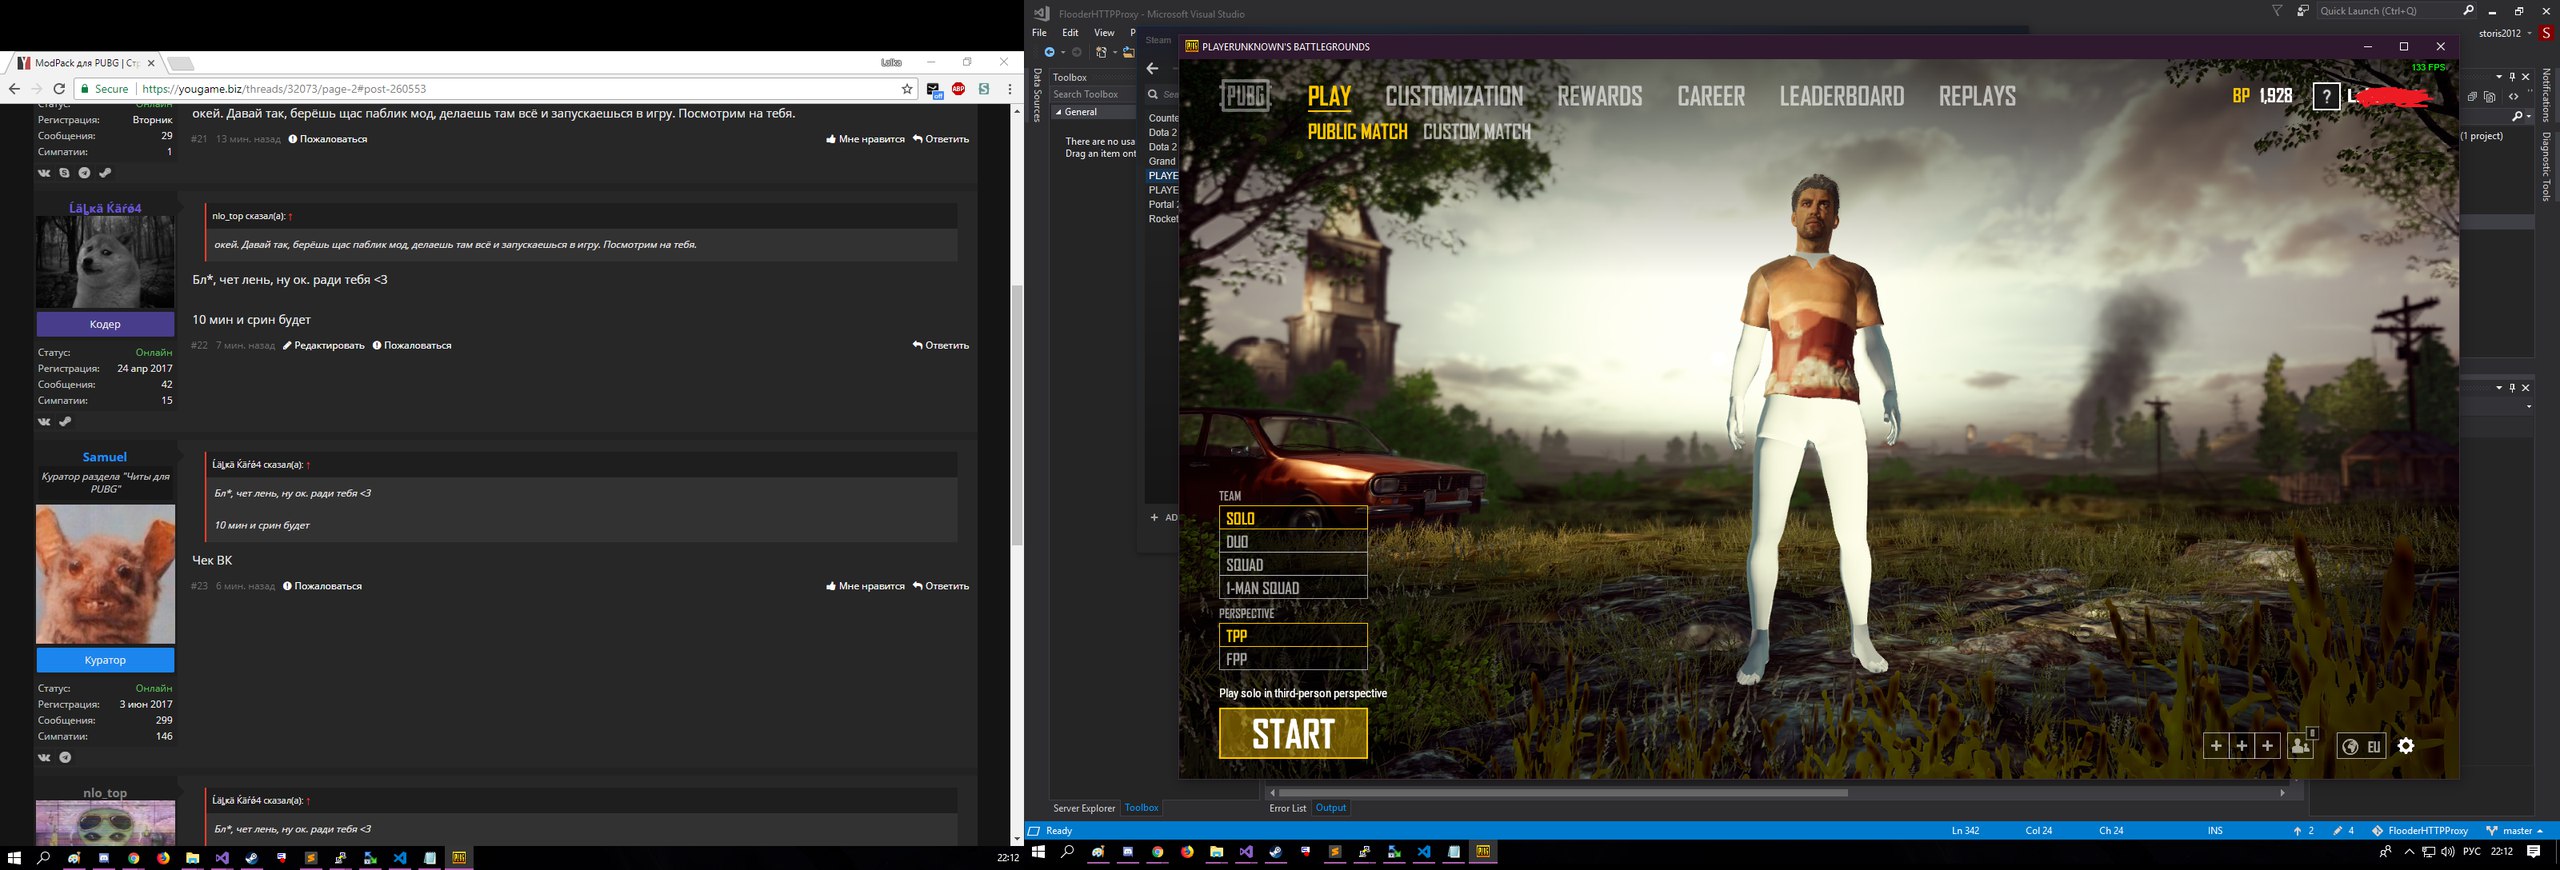Open the Data Sources side tab
Screen dimensions: 2560x870
1037,96
